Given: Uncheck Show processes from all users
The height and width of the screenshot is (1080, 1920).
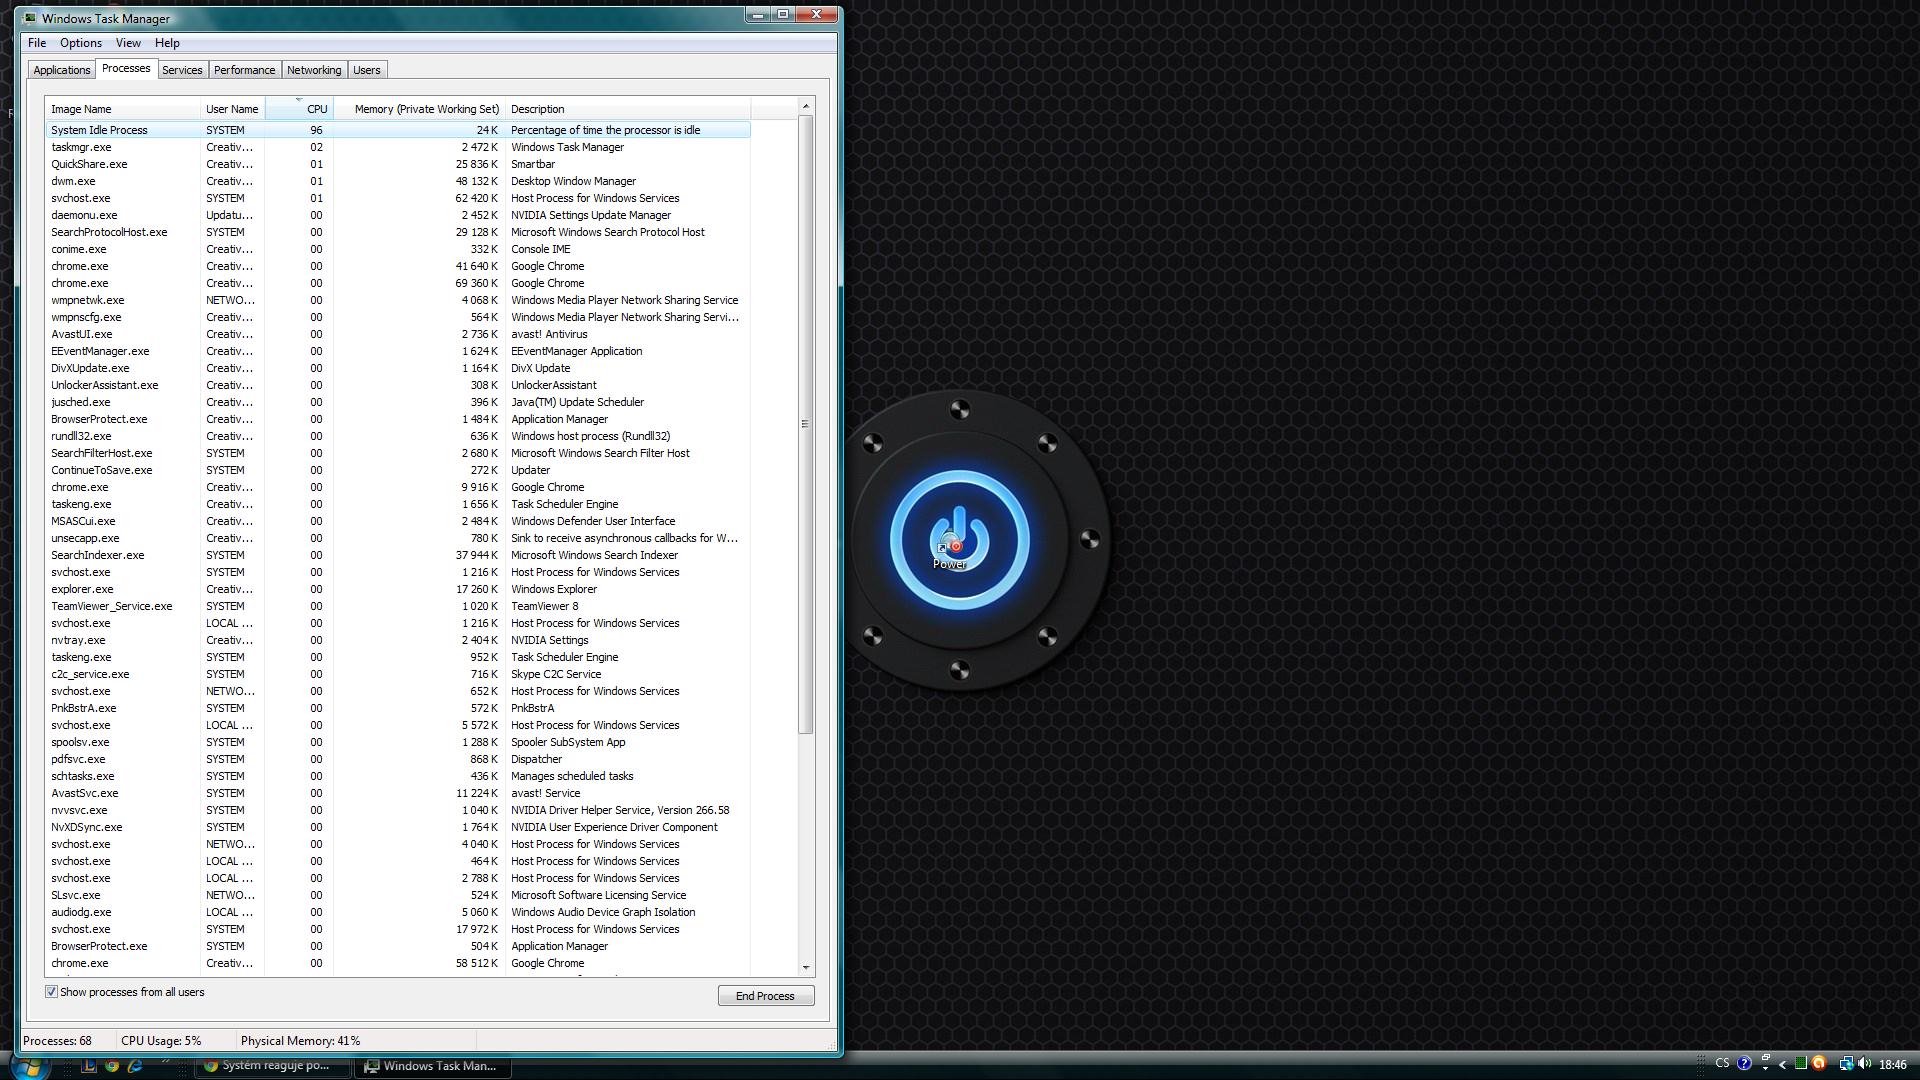Looking at the screenshot, I should click(51, 992).
